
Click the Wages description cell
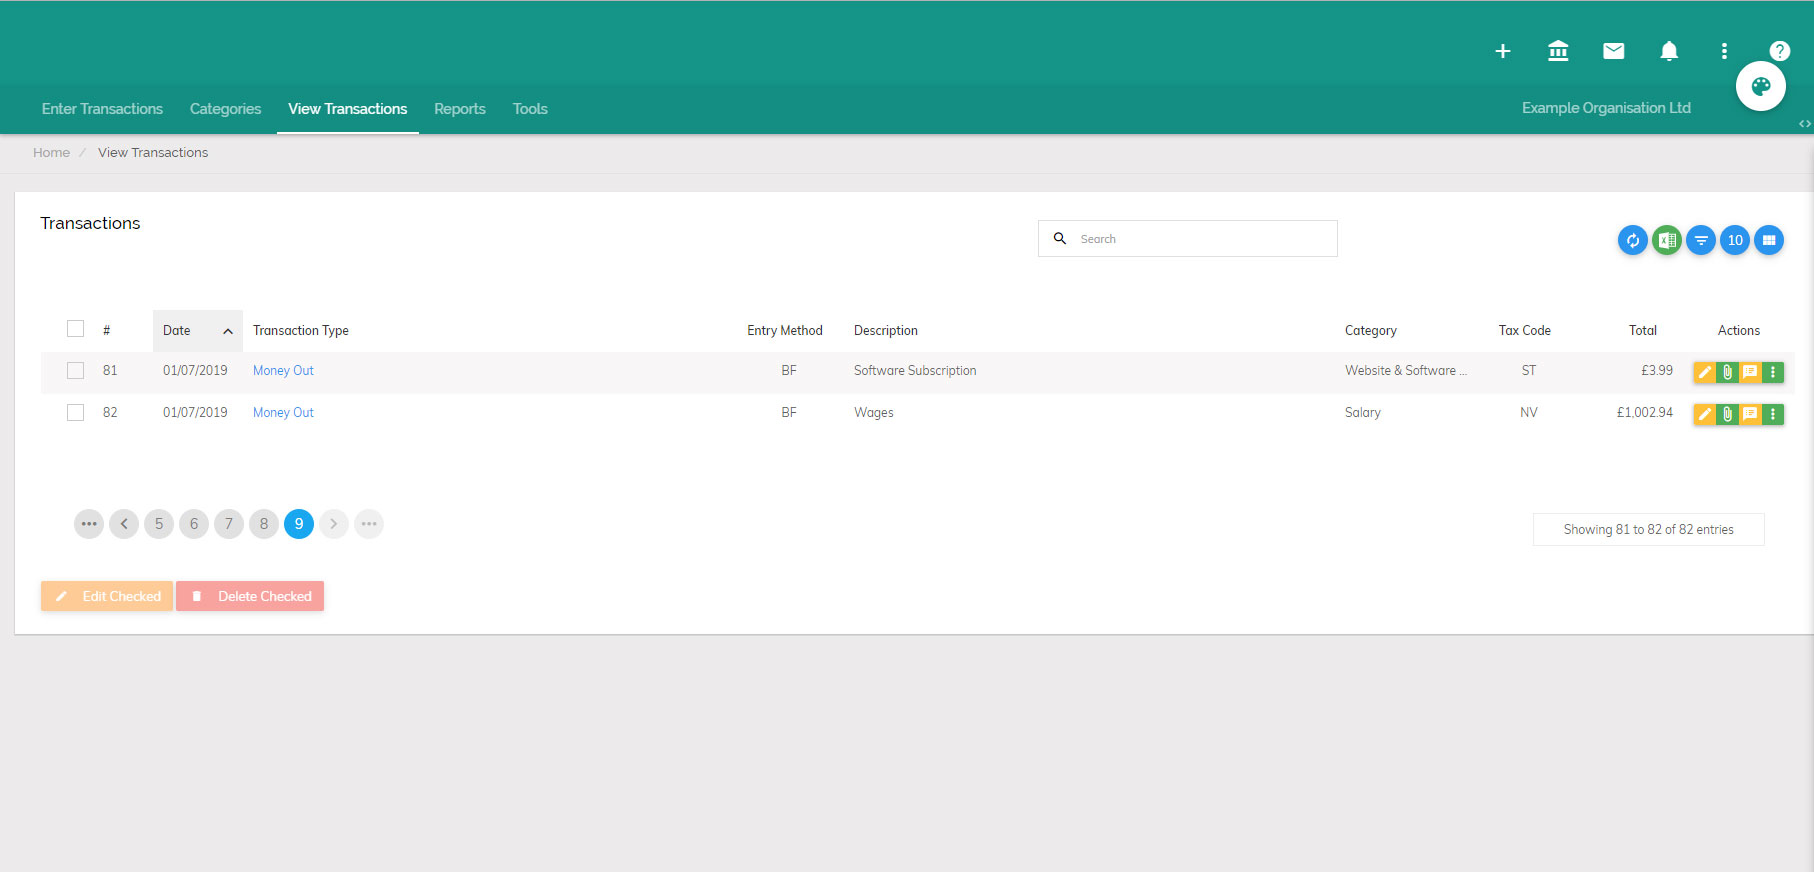[x=874, y=412]
